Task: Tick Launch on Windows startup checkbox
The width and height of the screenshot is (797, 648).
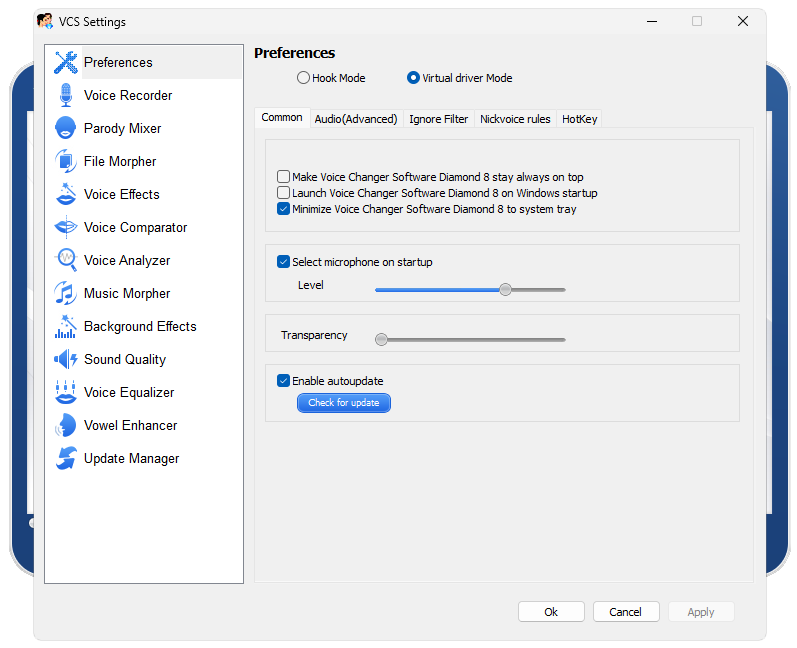Action: click(x=284, y=193)
